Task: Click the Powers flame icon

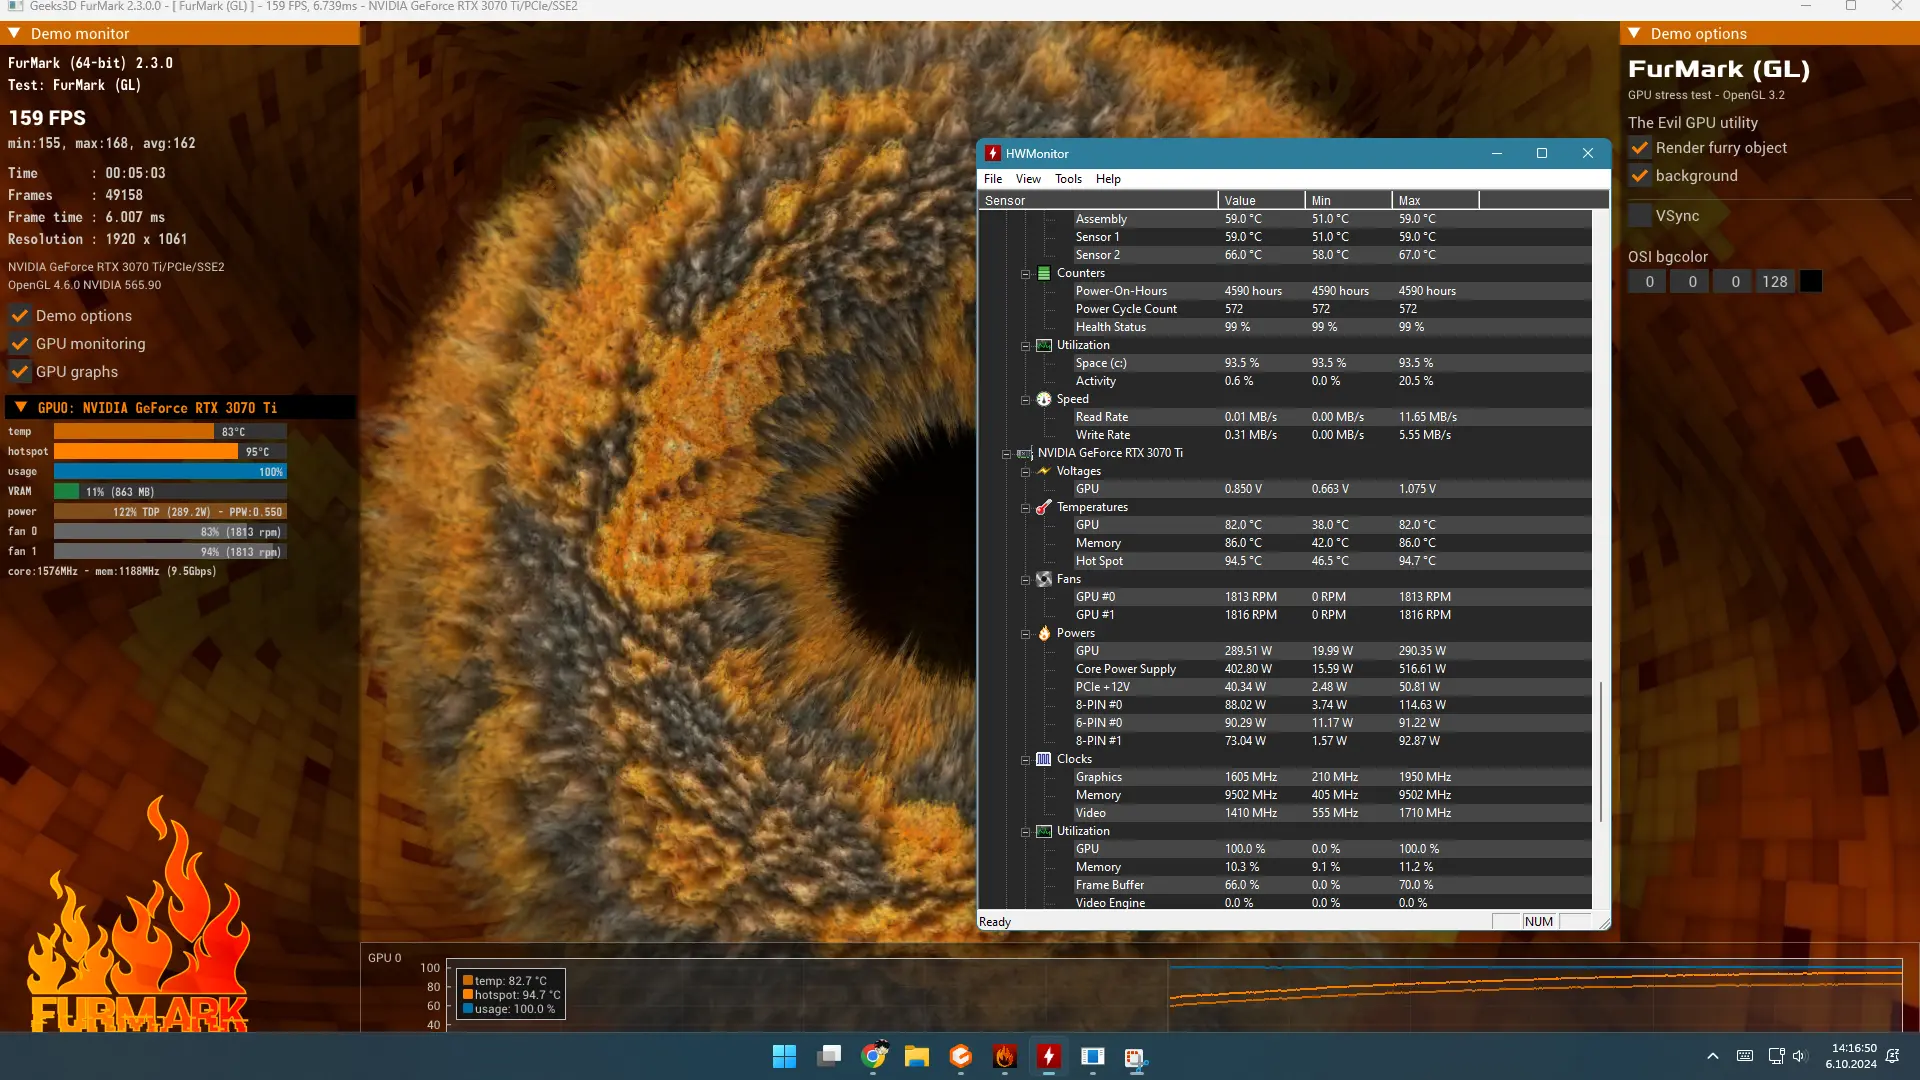Action: (1044, 633)
